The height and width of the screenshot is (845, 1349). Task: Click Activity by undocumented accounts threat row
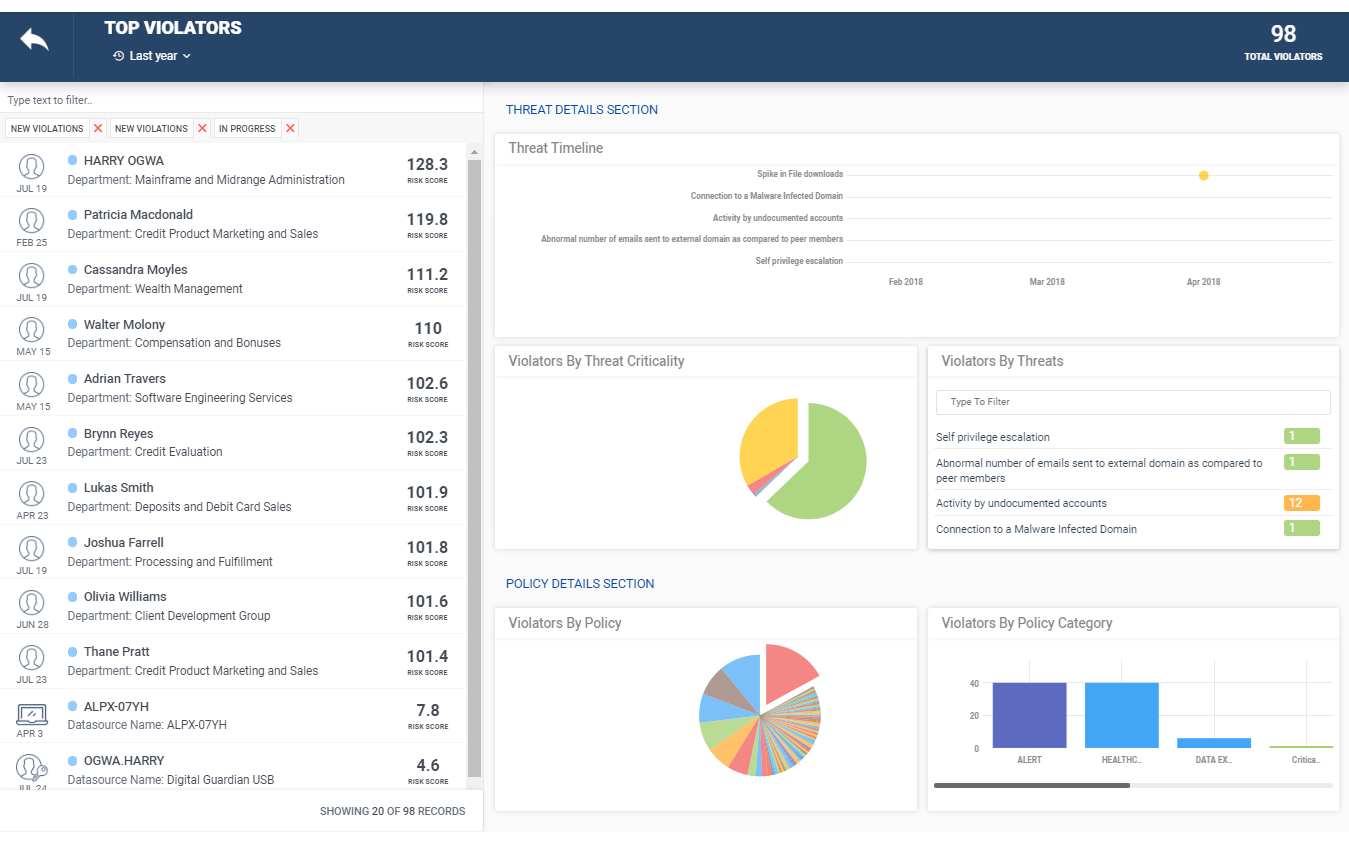point(1133,503)
